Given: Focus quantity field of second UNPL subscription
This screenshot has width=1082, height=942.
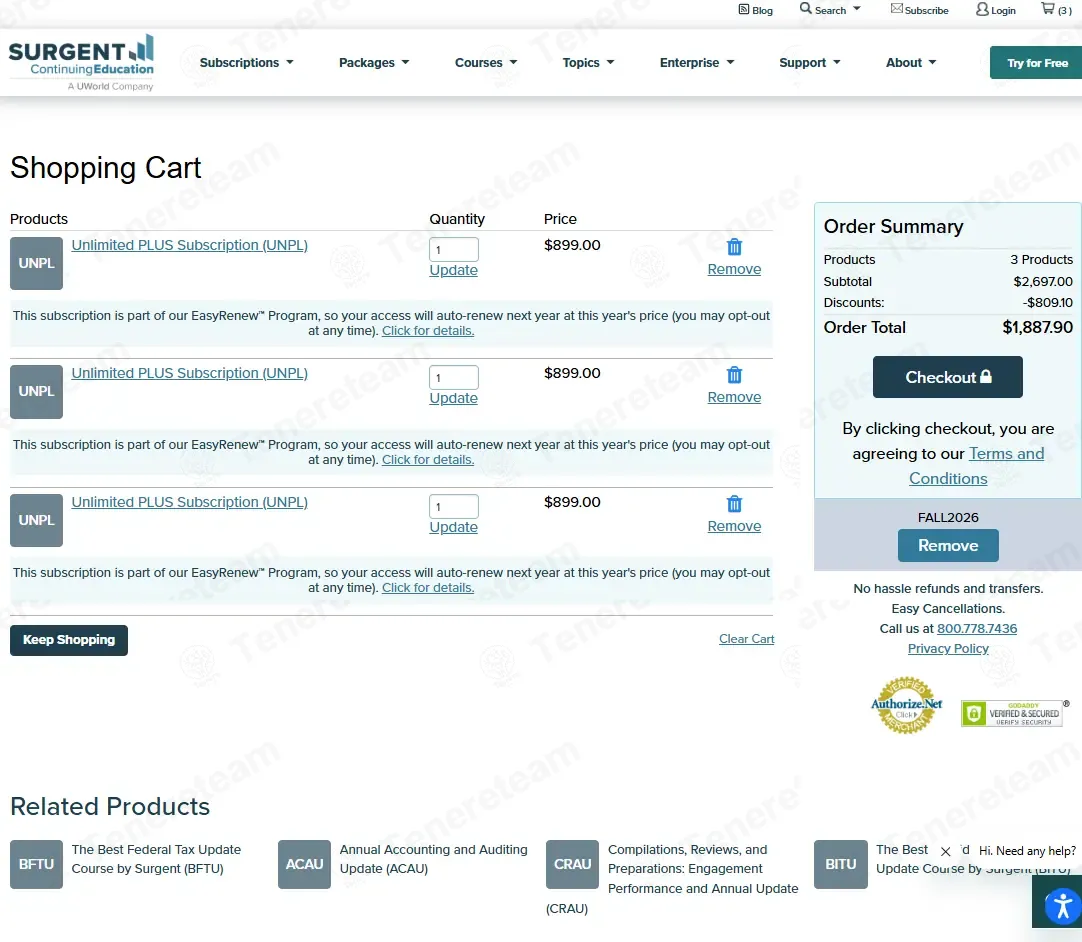Looking at the screenshot, I should pos(453,377).
